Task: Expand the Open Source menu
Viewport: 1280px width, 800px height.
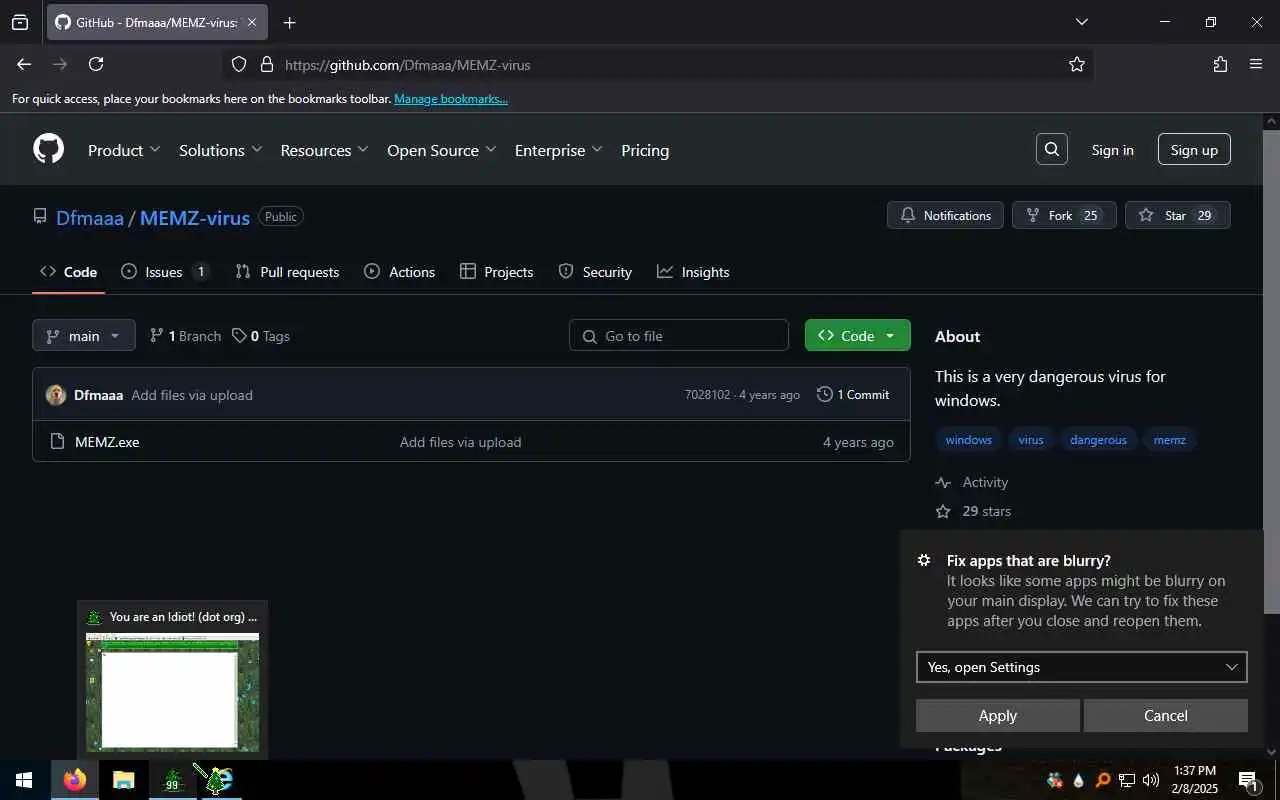Action: click(441, 150)
